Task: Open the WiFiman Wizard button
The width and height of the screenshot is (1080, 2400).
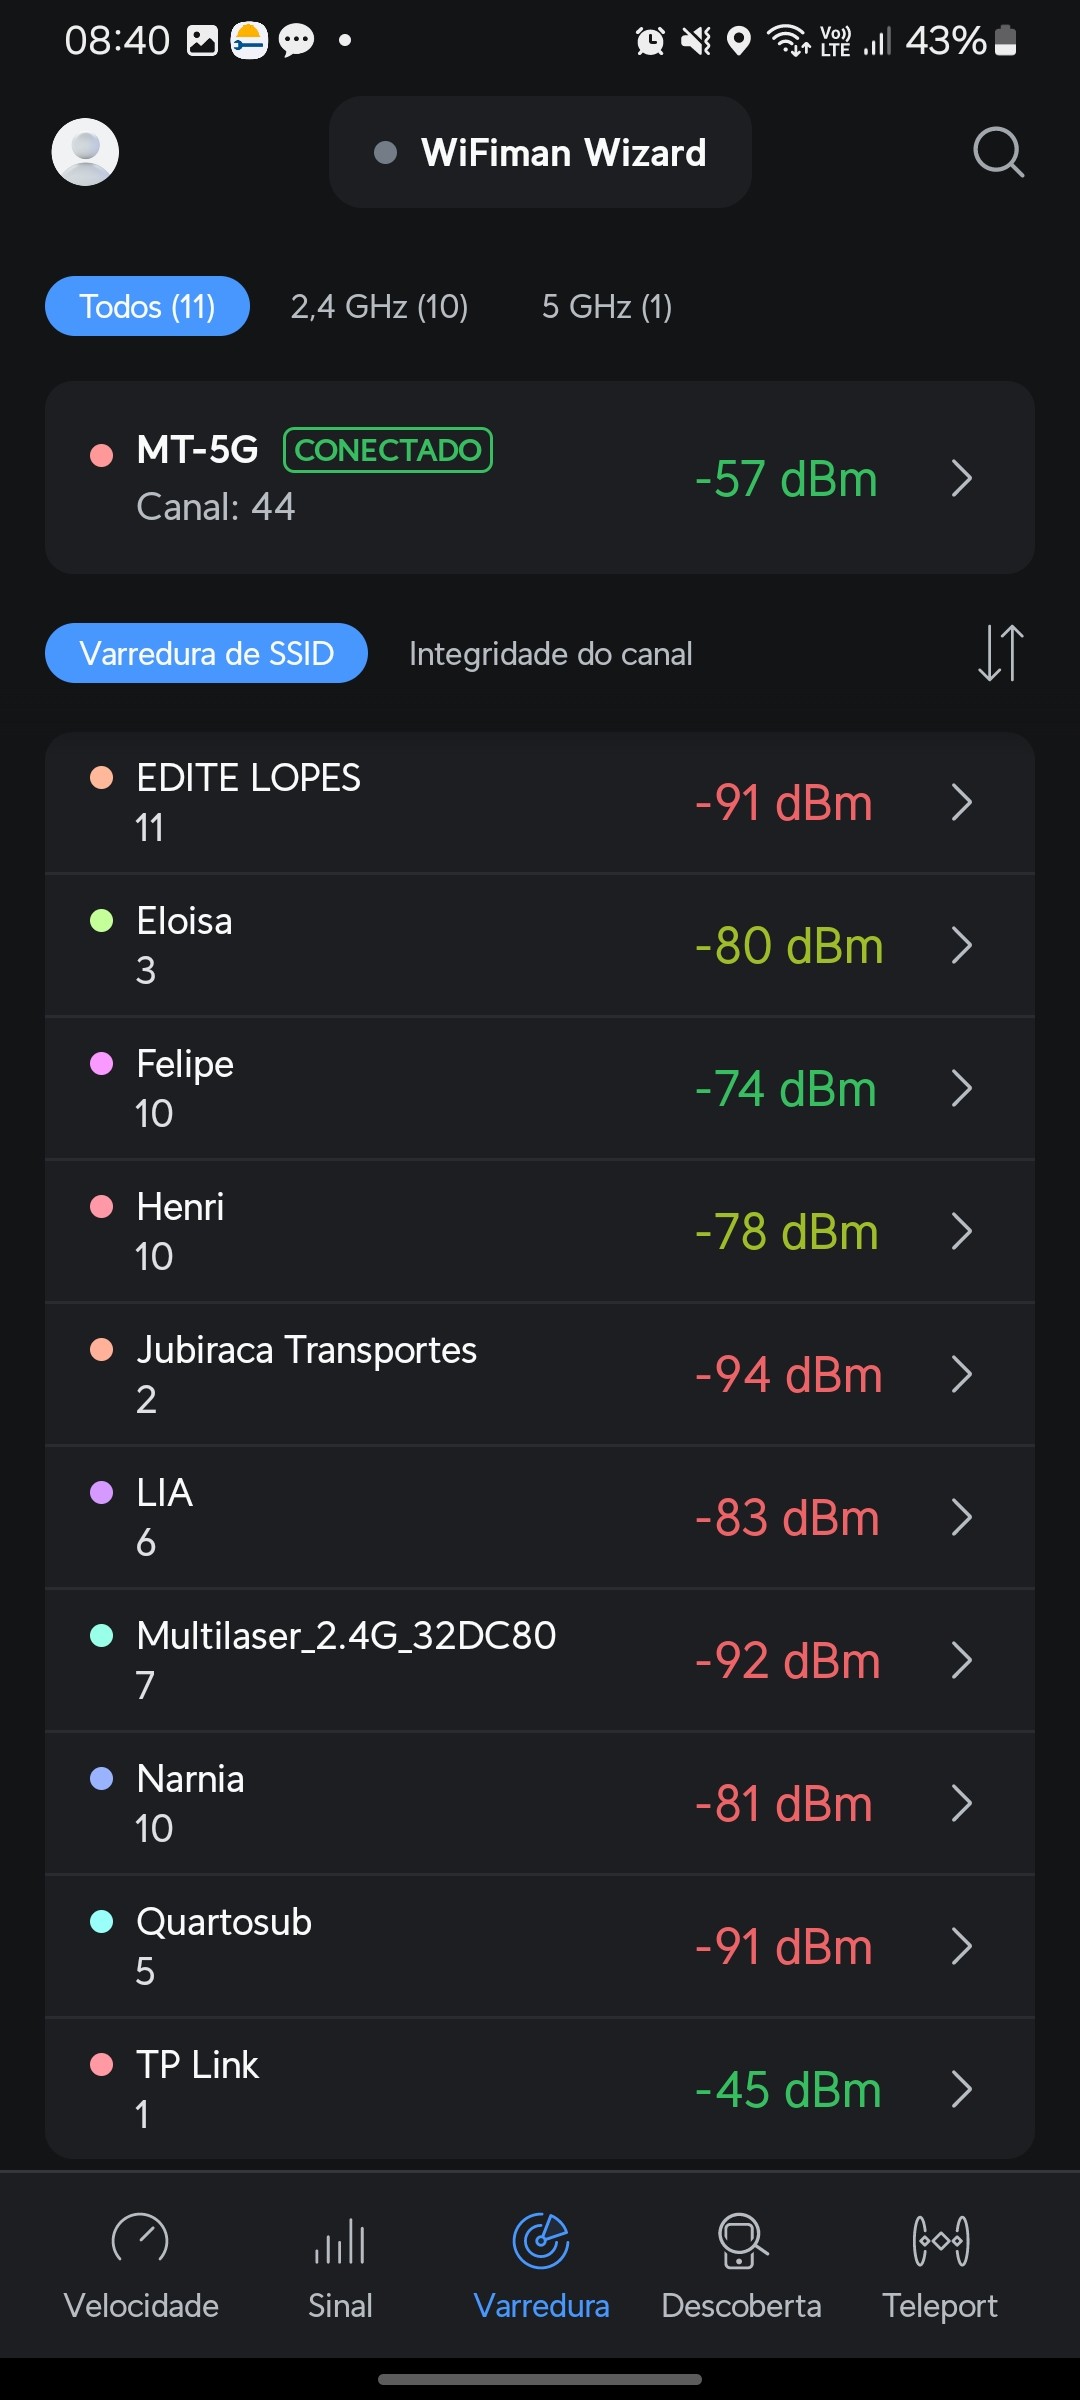Action: tap(540, 152)
